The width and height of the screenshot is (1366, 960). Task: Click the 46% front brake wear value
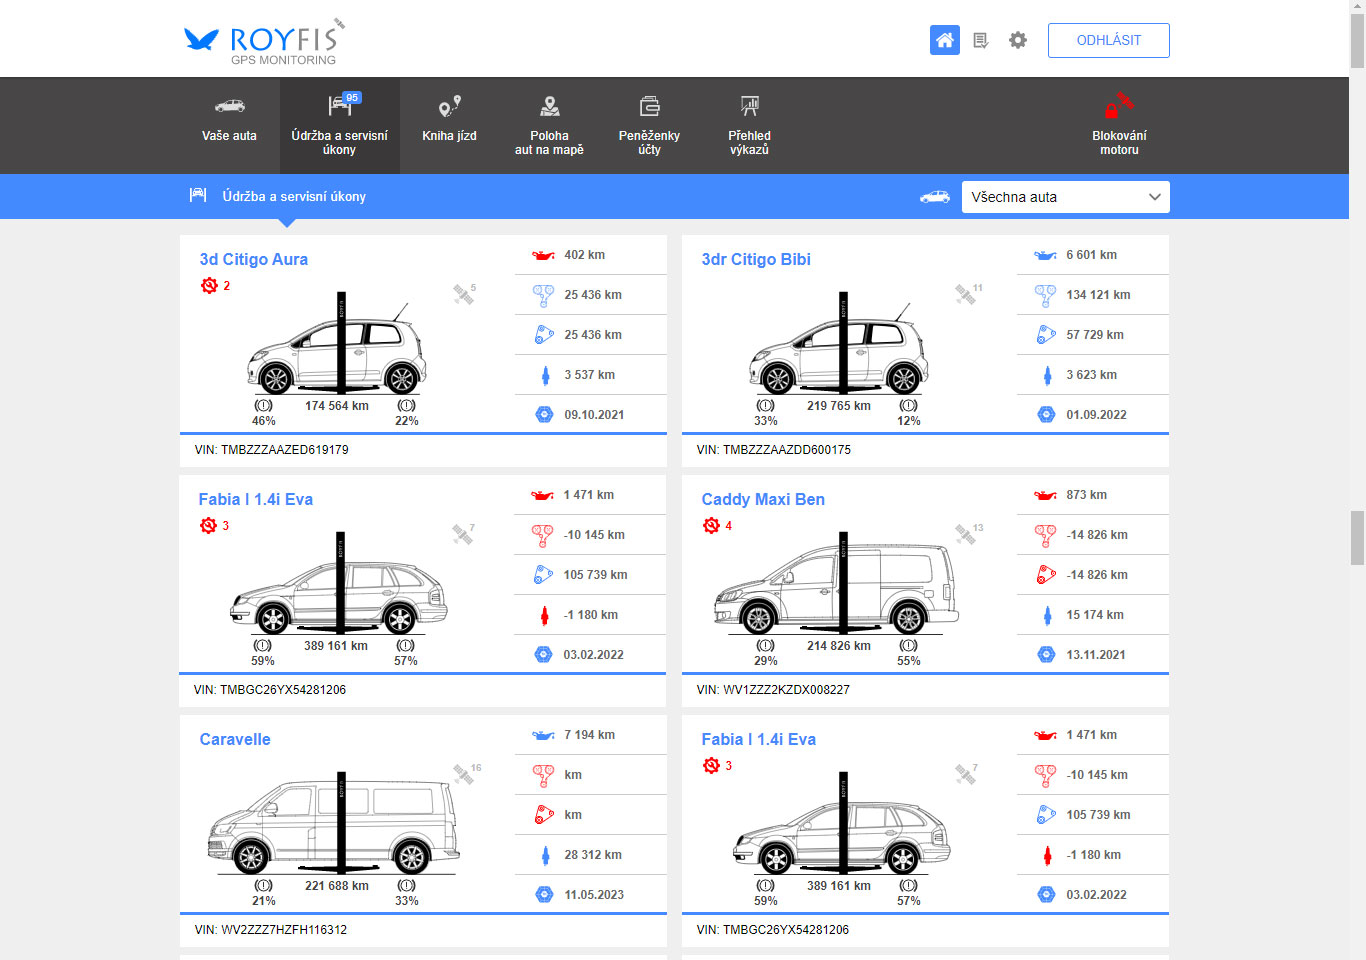point(264,421)
